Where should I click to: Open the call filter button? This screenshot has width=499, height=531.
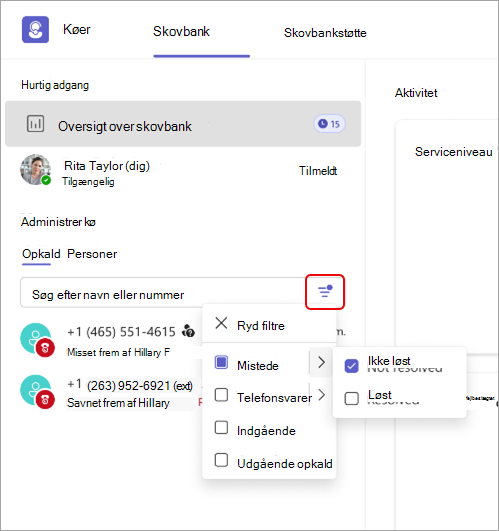[x=325, y=292]
